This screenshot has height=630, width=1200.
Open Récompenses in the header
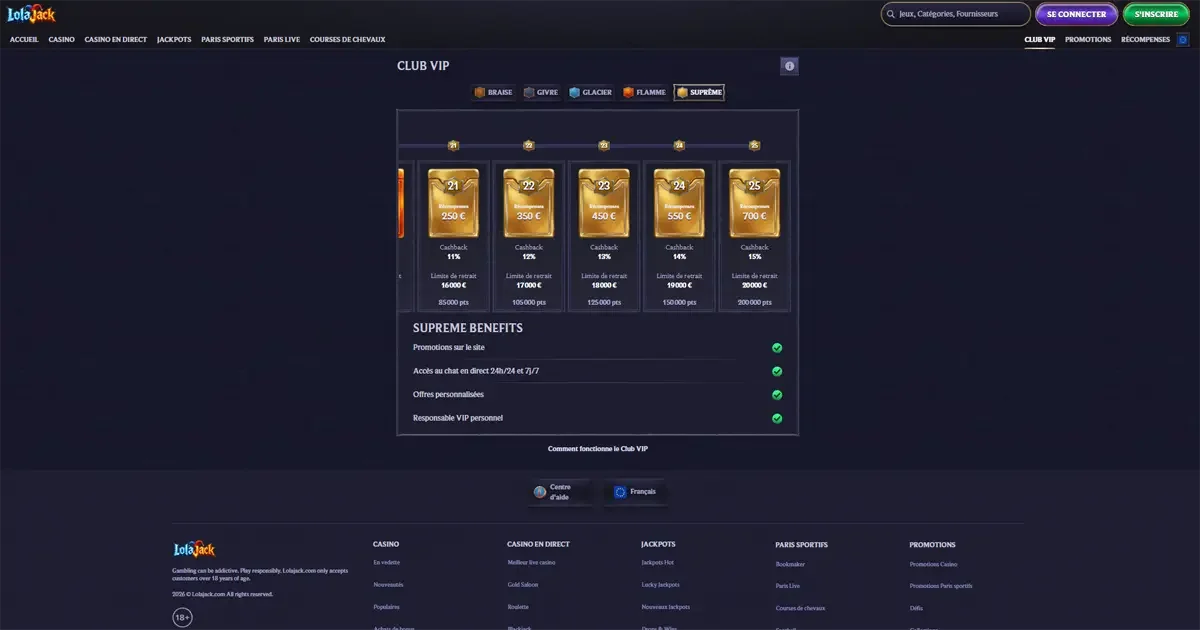pyautogui.click(x=1146, y=40)
